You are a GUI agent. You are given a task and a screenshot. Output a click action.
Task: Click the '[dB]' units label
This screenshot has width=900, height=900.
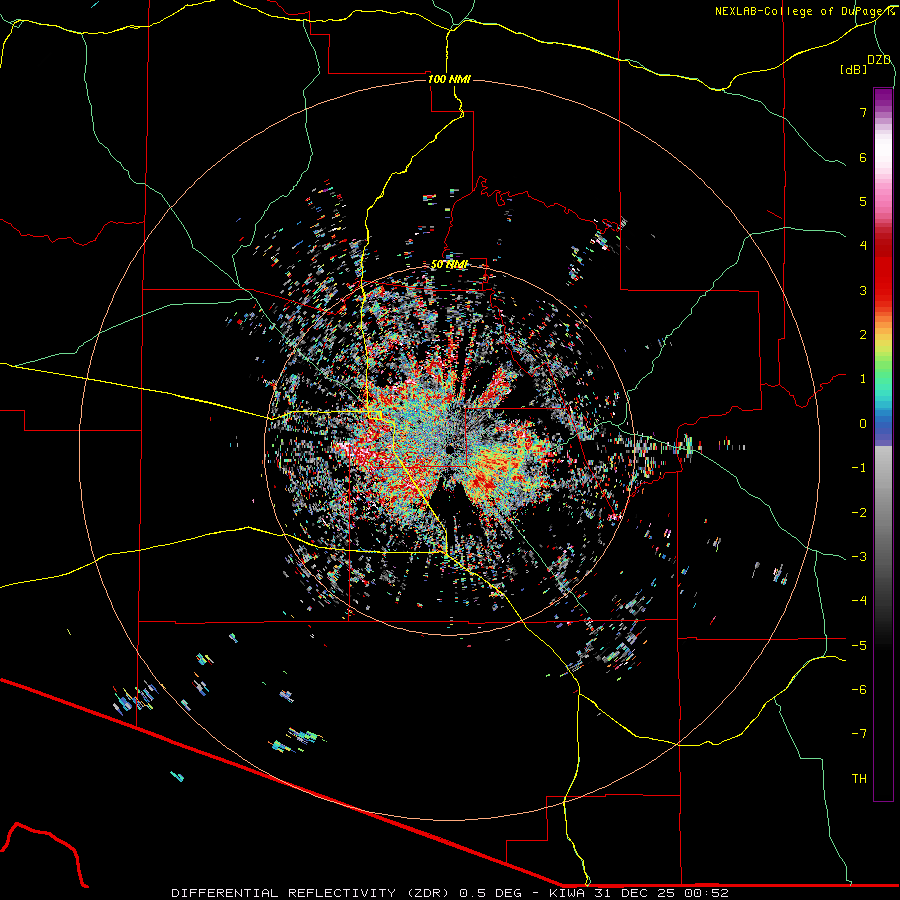[x=854, y=69]
